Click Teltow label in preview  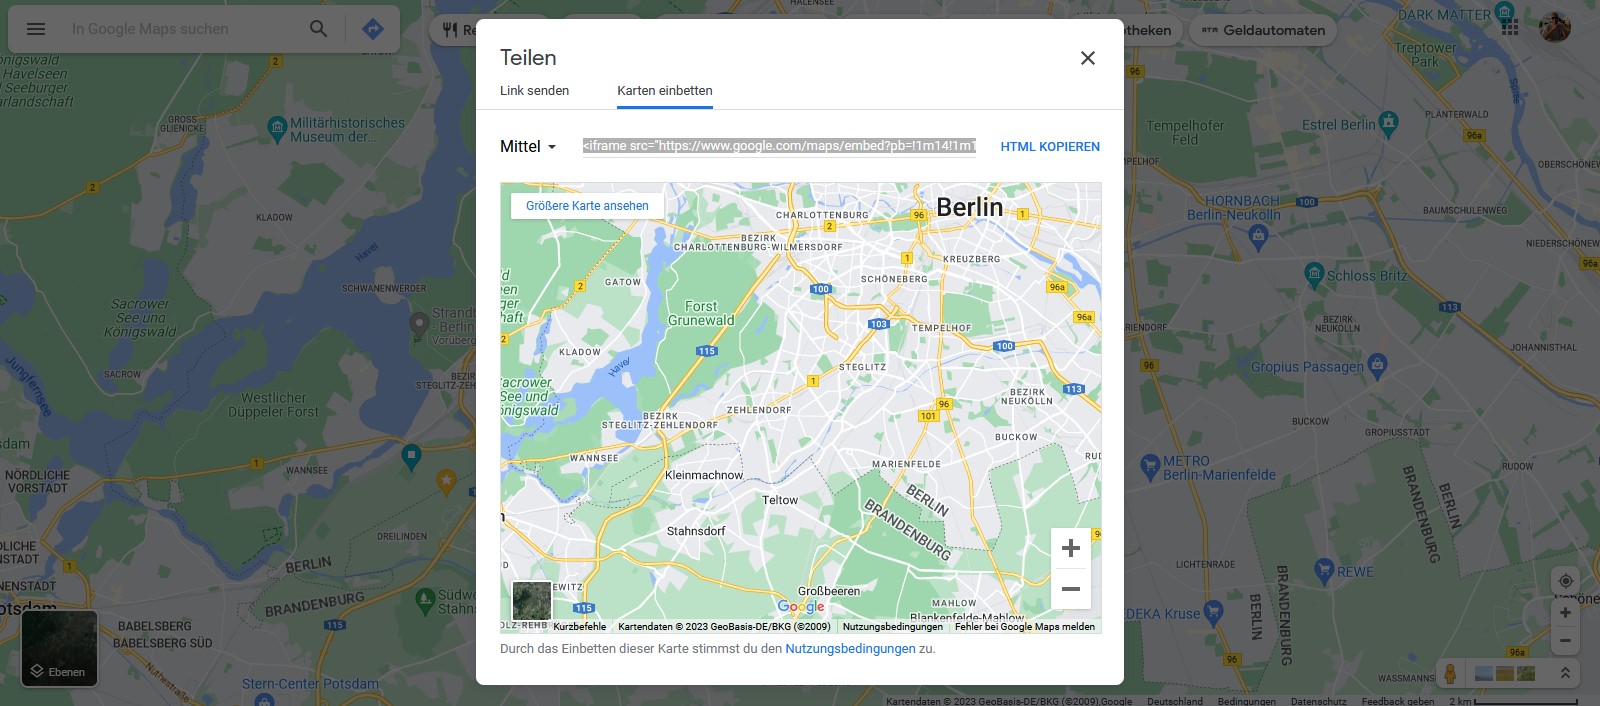[x=780, y=500]
